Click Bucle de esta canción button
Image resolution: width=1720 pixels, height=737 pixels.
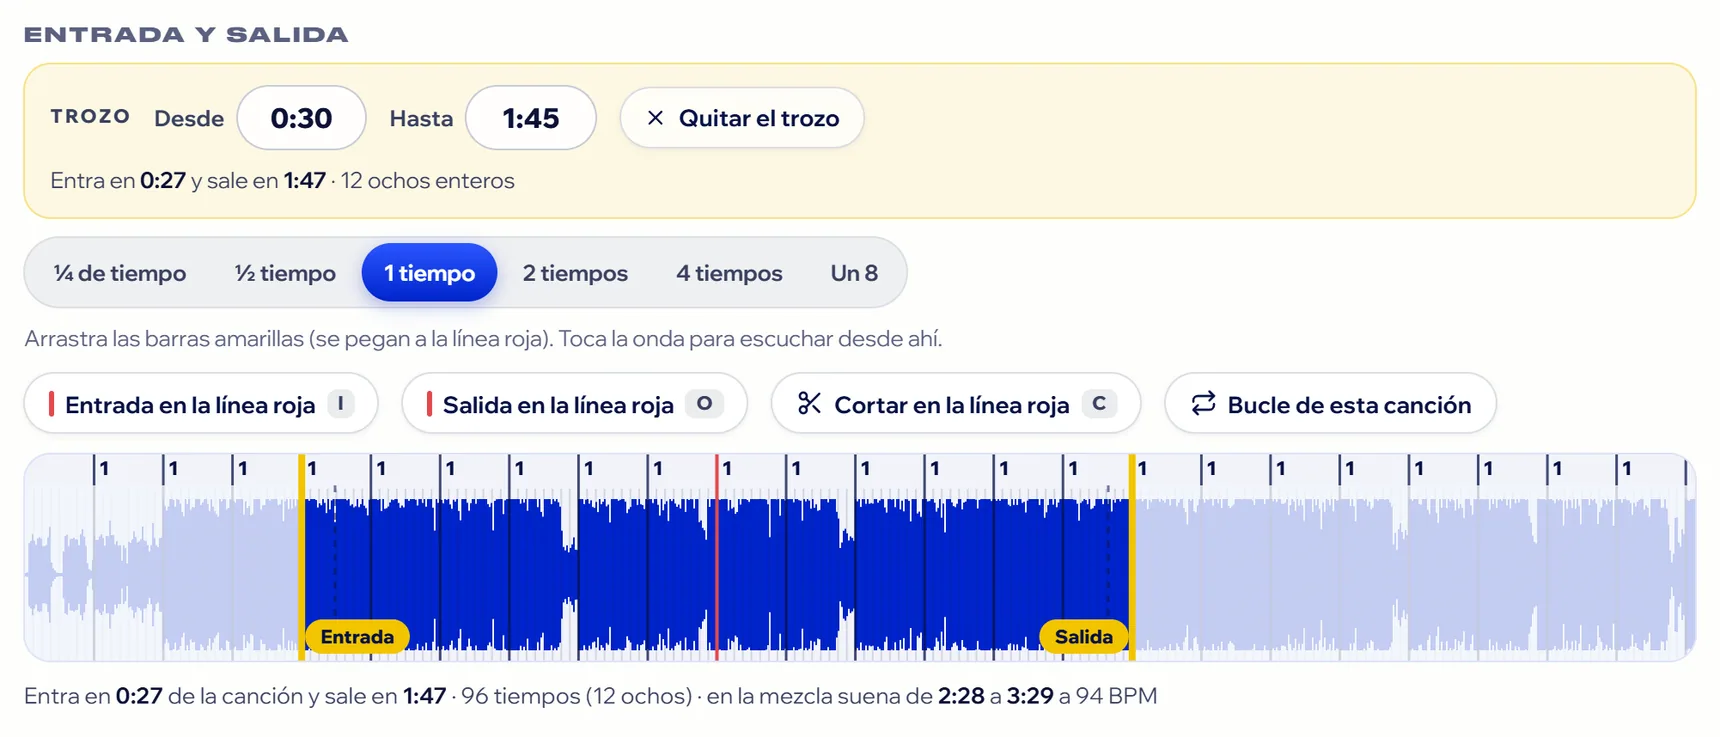pos(1330,404)
